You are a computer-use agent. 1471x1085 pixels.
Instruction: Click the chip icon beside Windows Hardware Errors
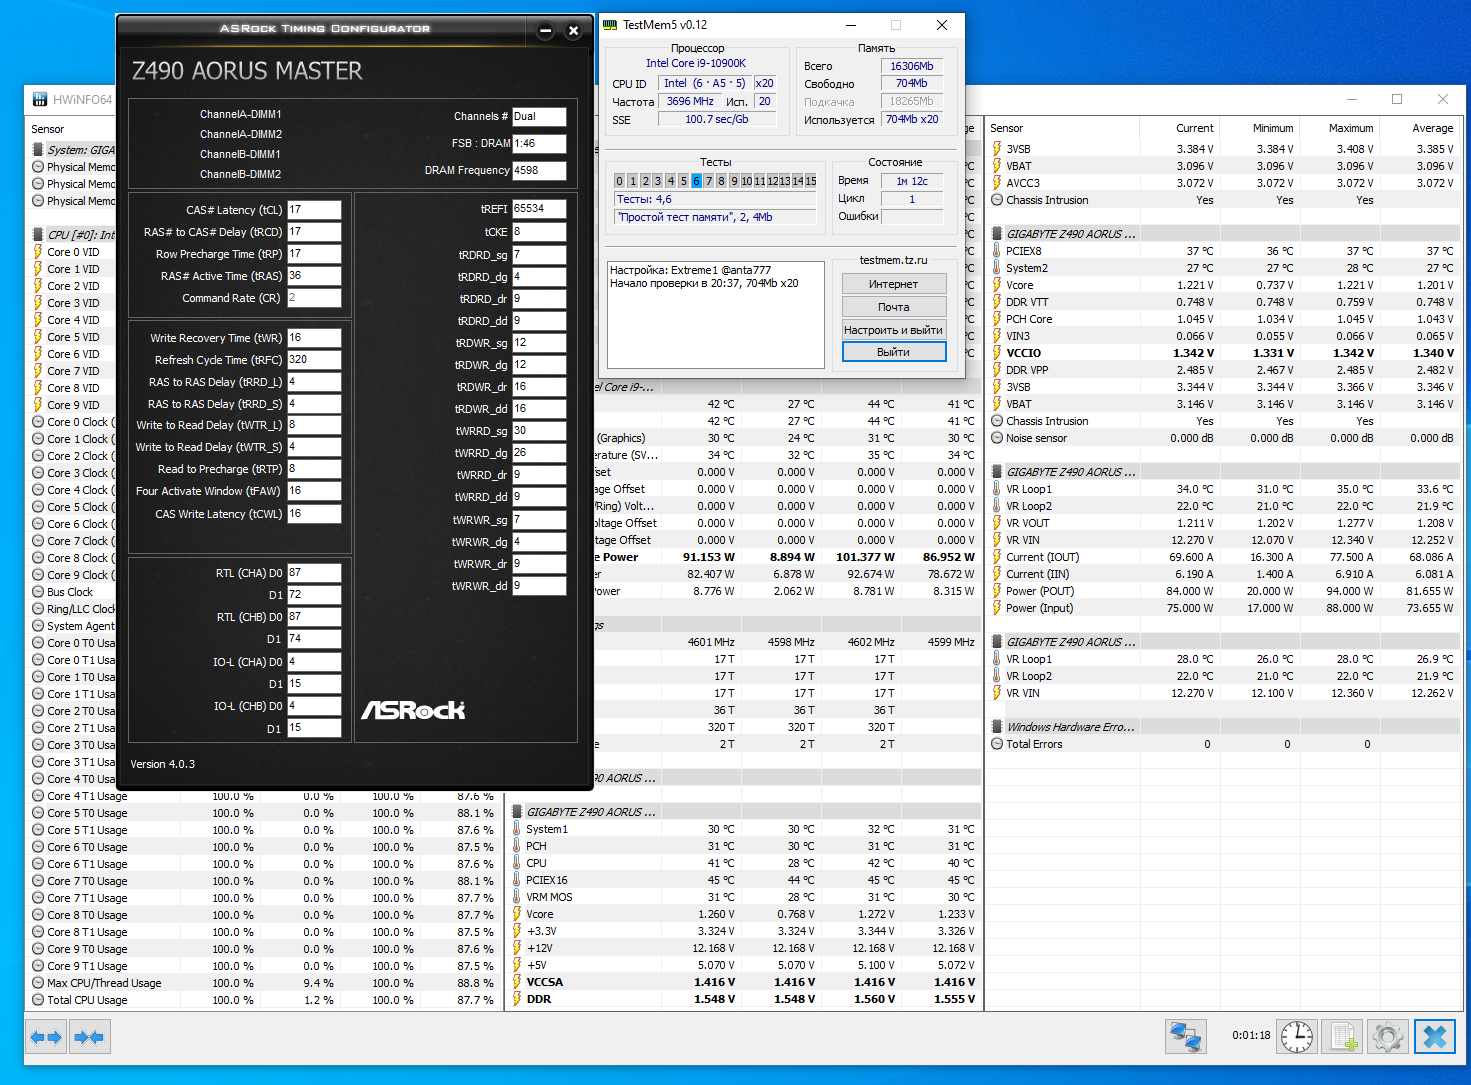(x=997, y=727)
